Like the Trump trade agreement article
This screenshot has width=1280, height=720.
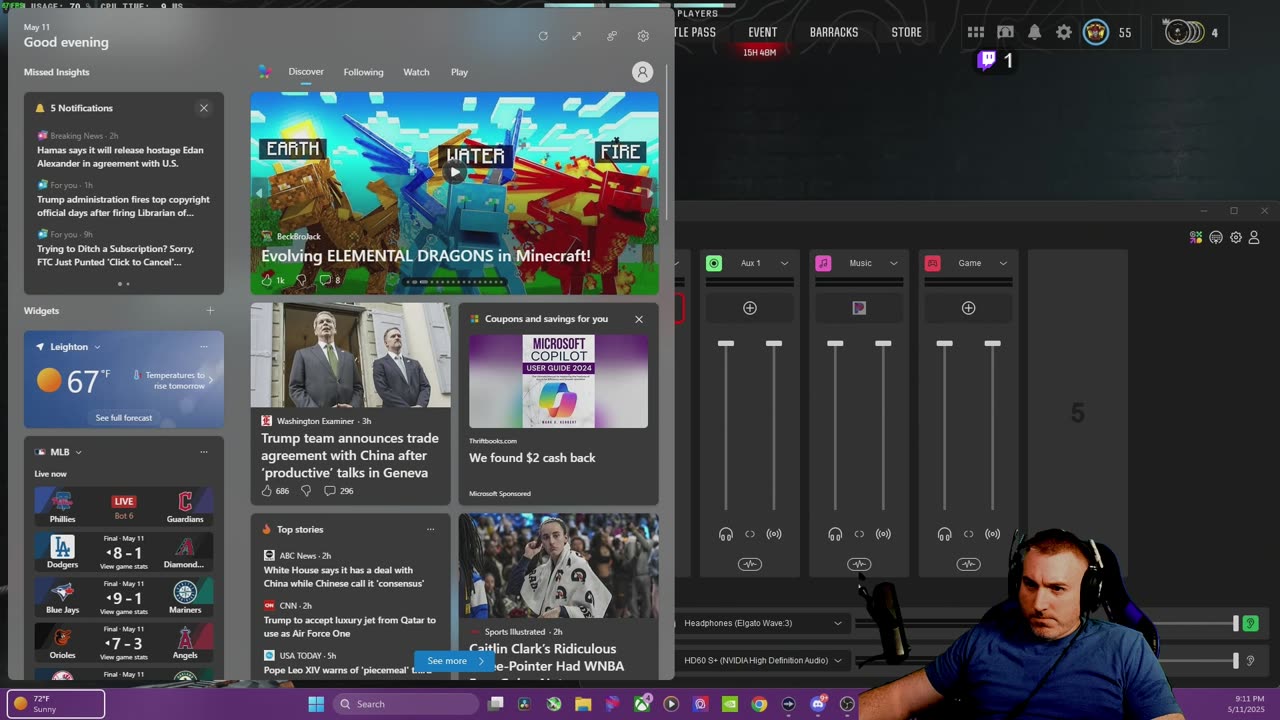tap(267, 491)
